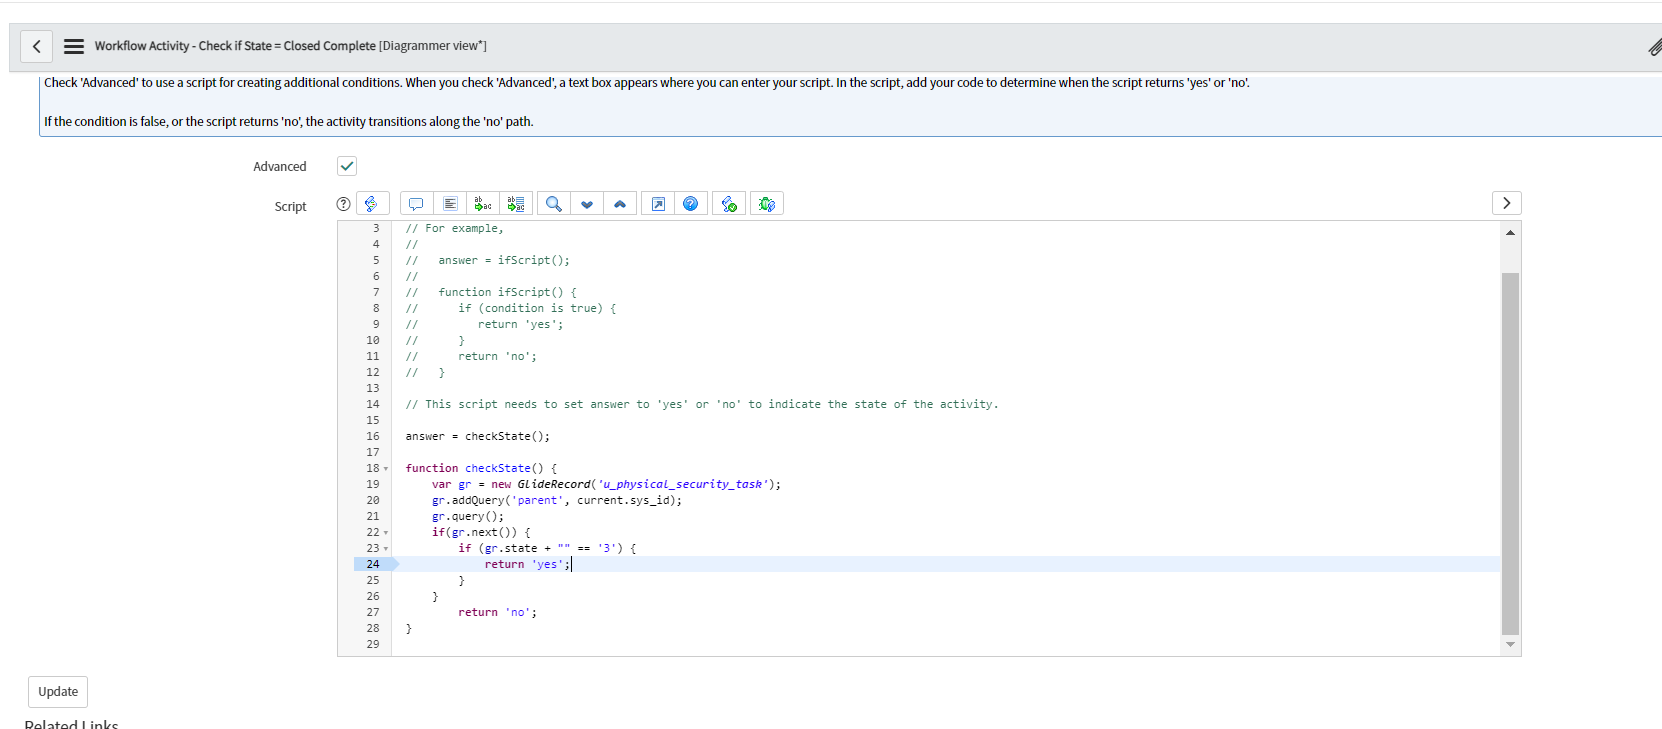Screen dimensions: 1662x729
Task: Click the 'u_physical_security_task' table name string
Action: (x=683, y=485)
